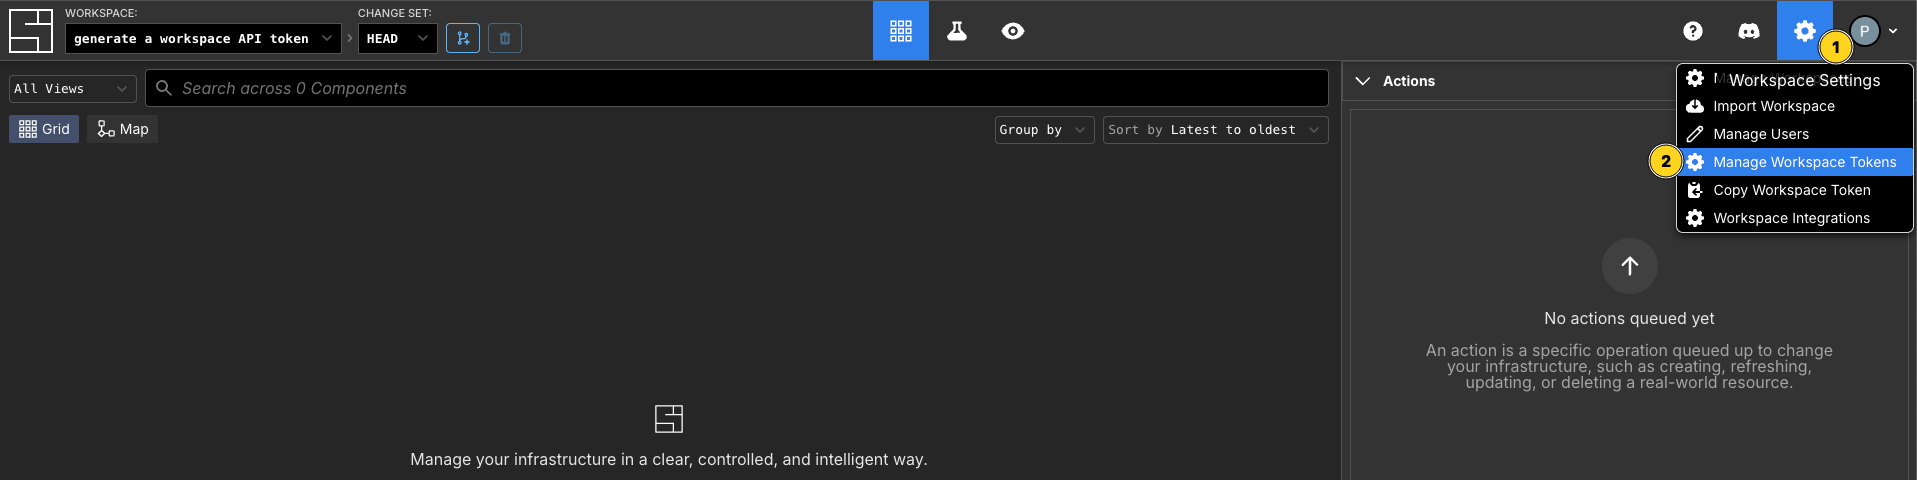Focus the Search across 0 Components field
The width and height of the screenshot is (1917, 480).
737,88
